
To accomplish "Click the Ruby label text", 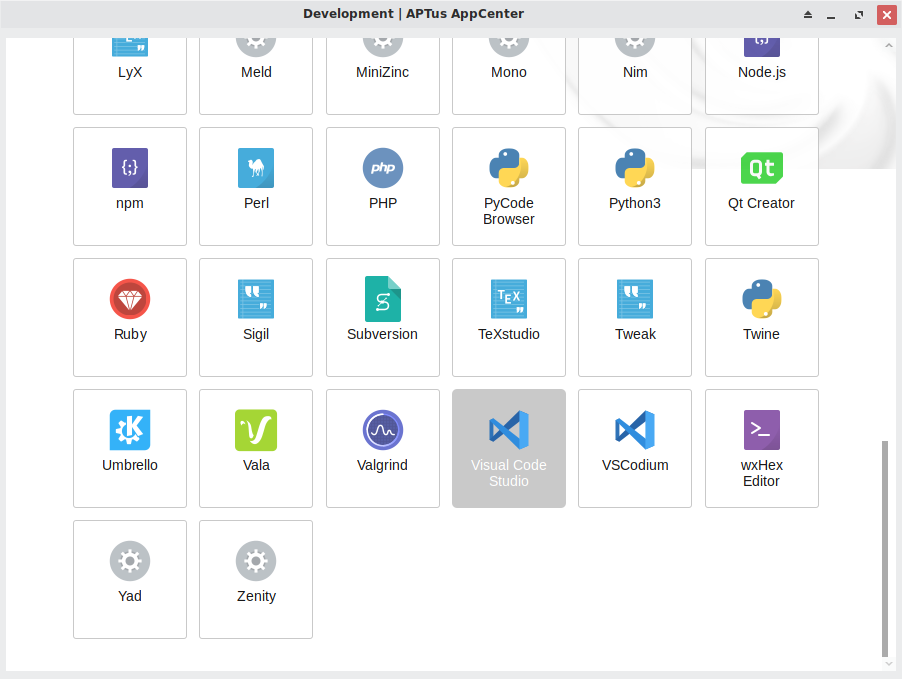I will pos(130,335).
